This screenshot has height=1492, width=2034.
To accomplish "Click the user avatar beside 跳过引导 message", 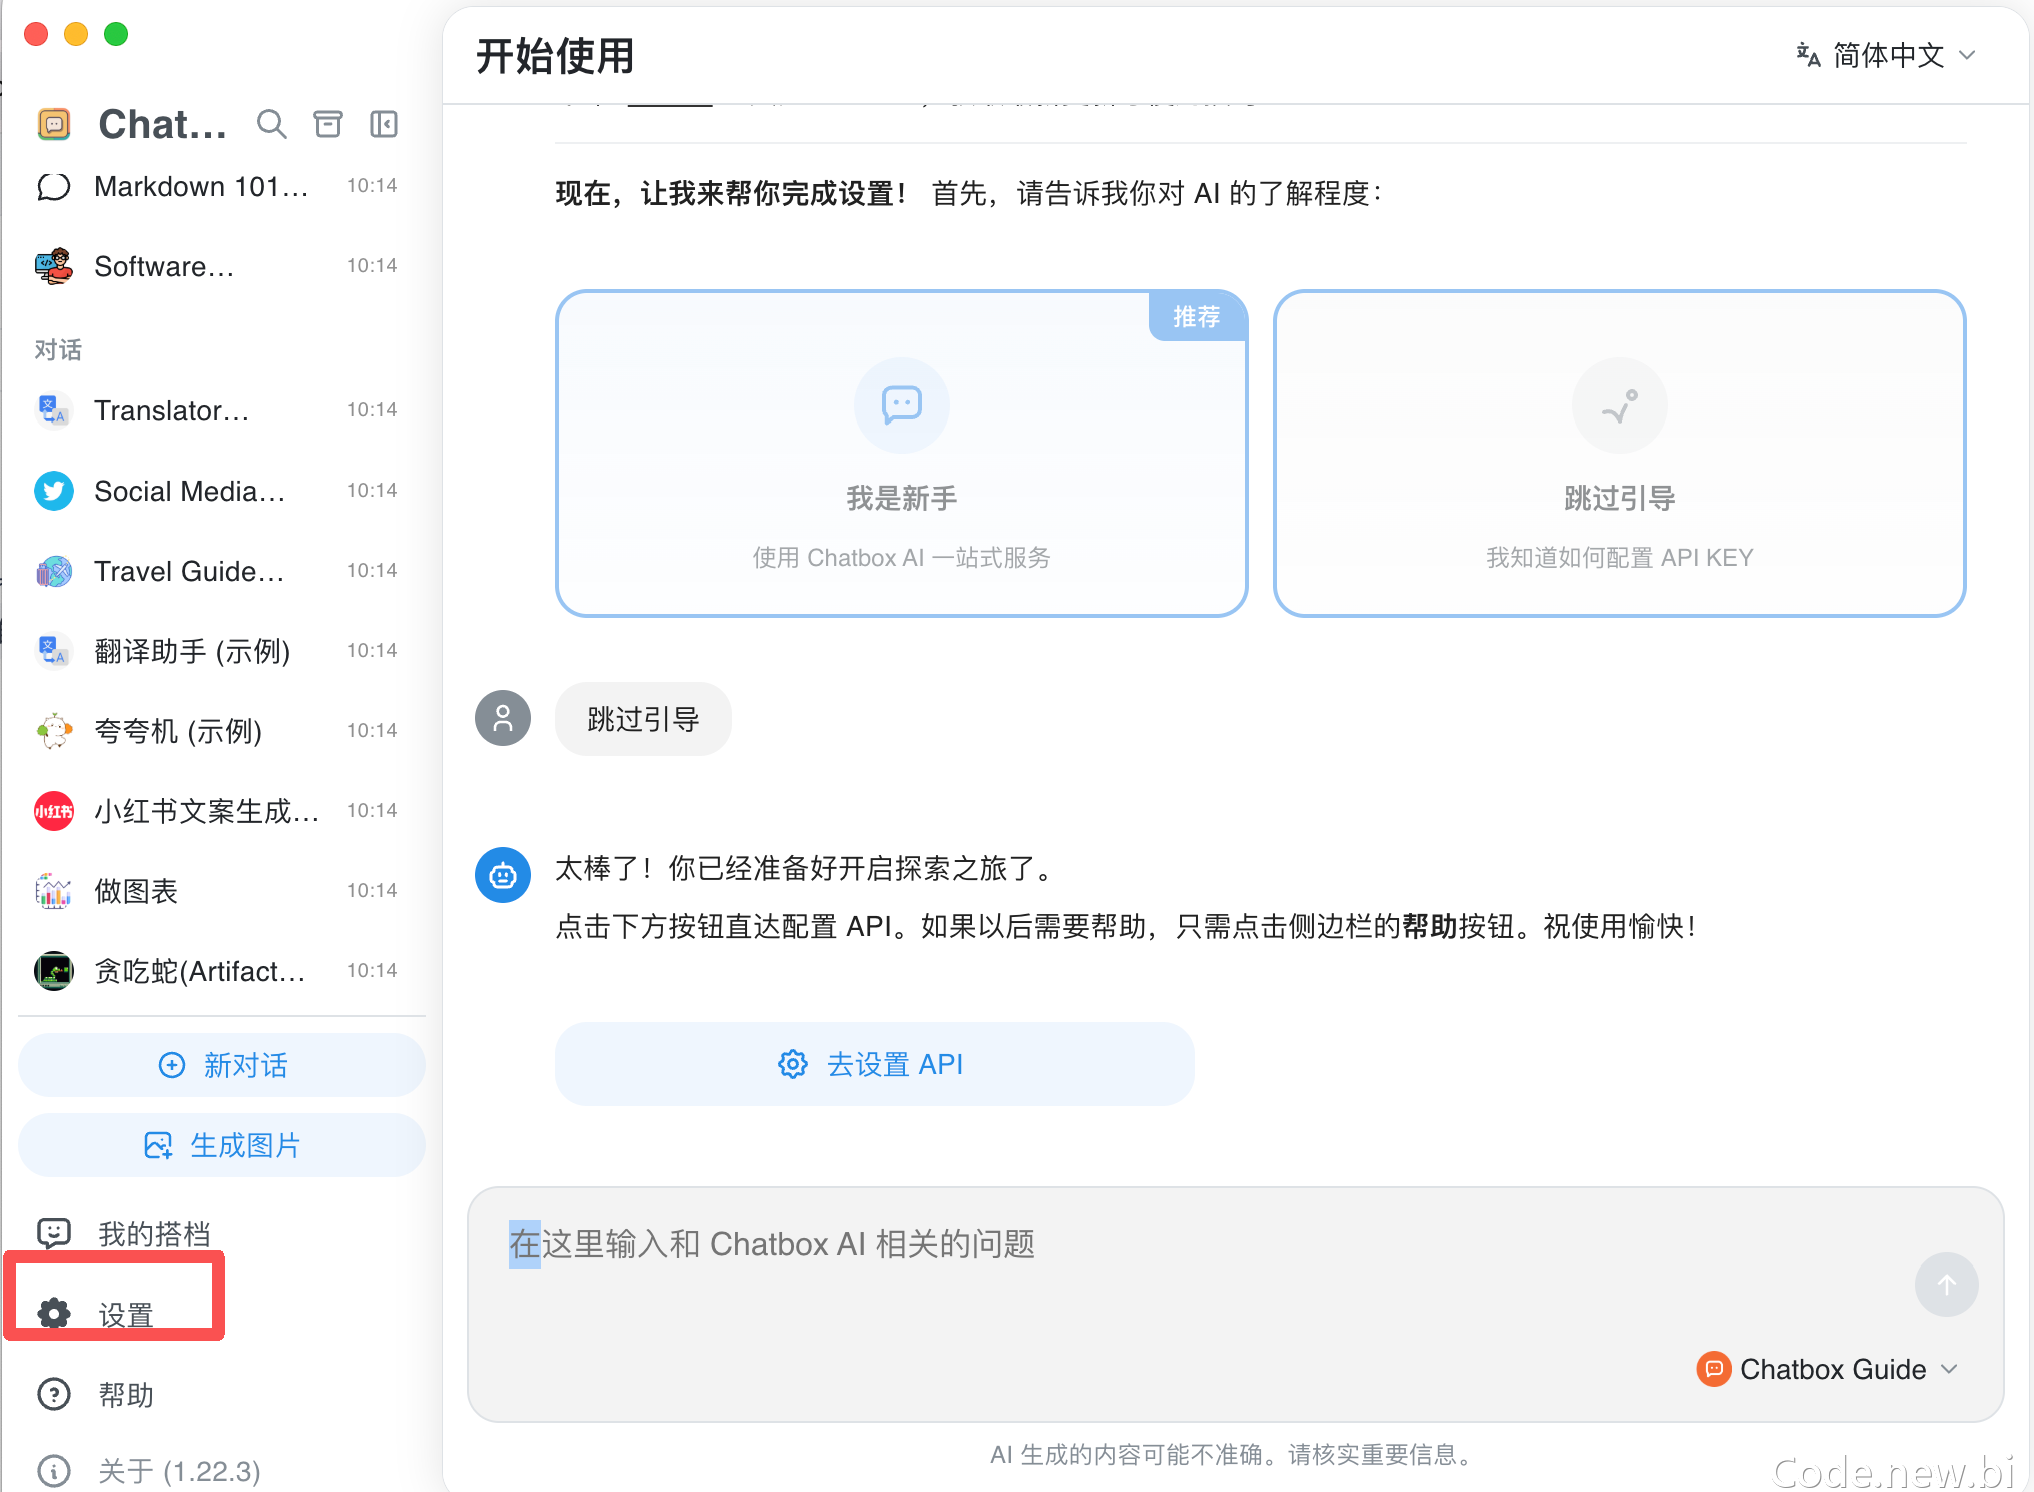I will 503,718.
